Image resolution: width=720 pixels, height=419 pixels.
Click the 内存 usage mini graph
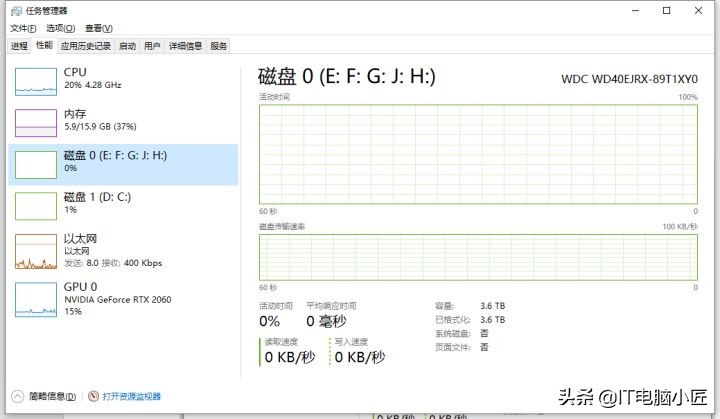pyautogui.click(x=36, y=123)
